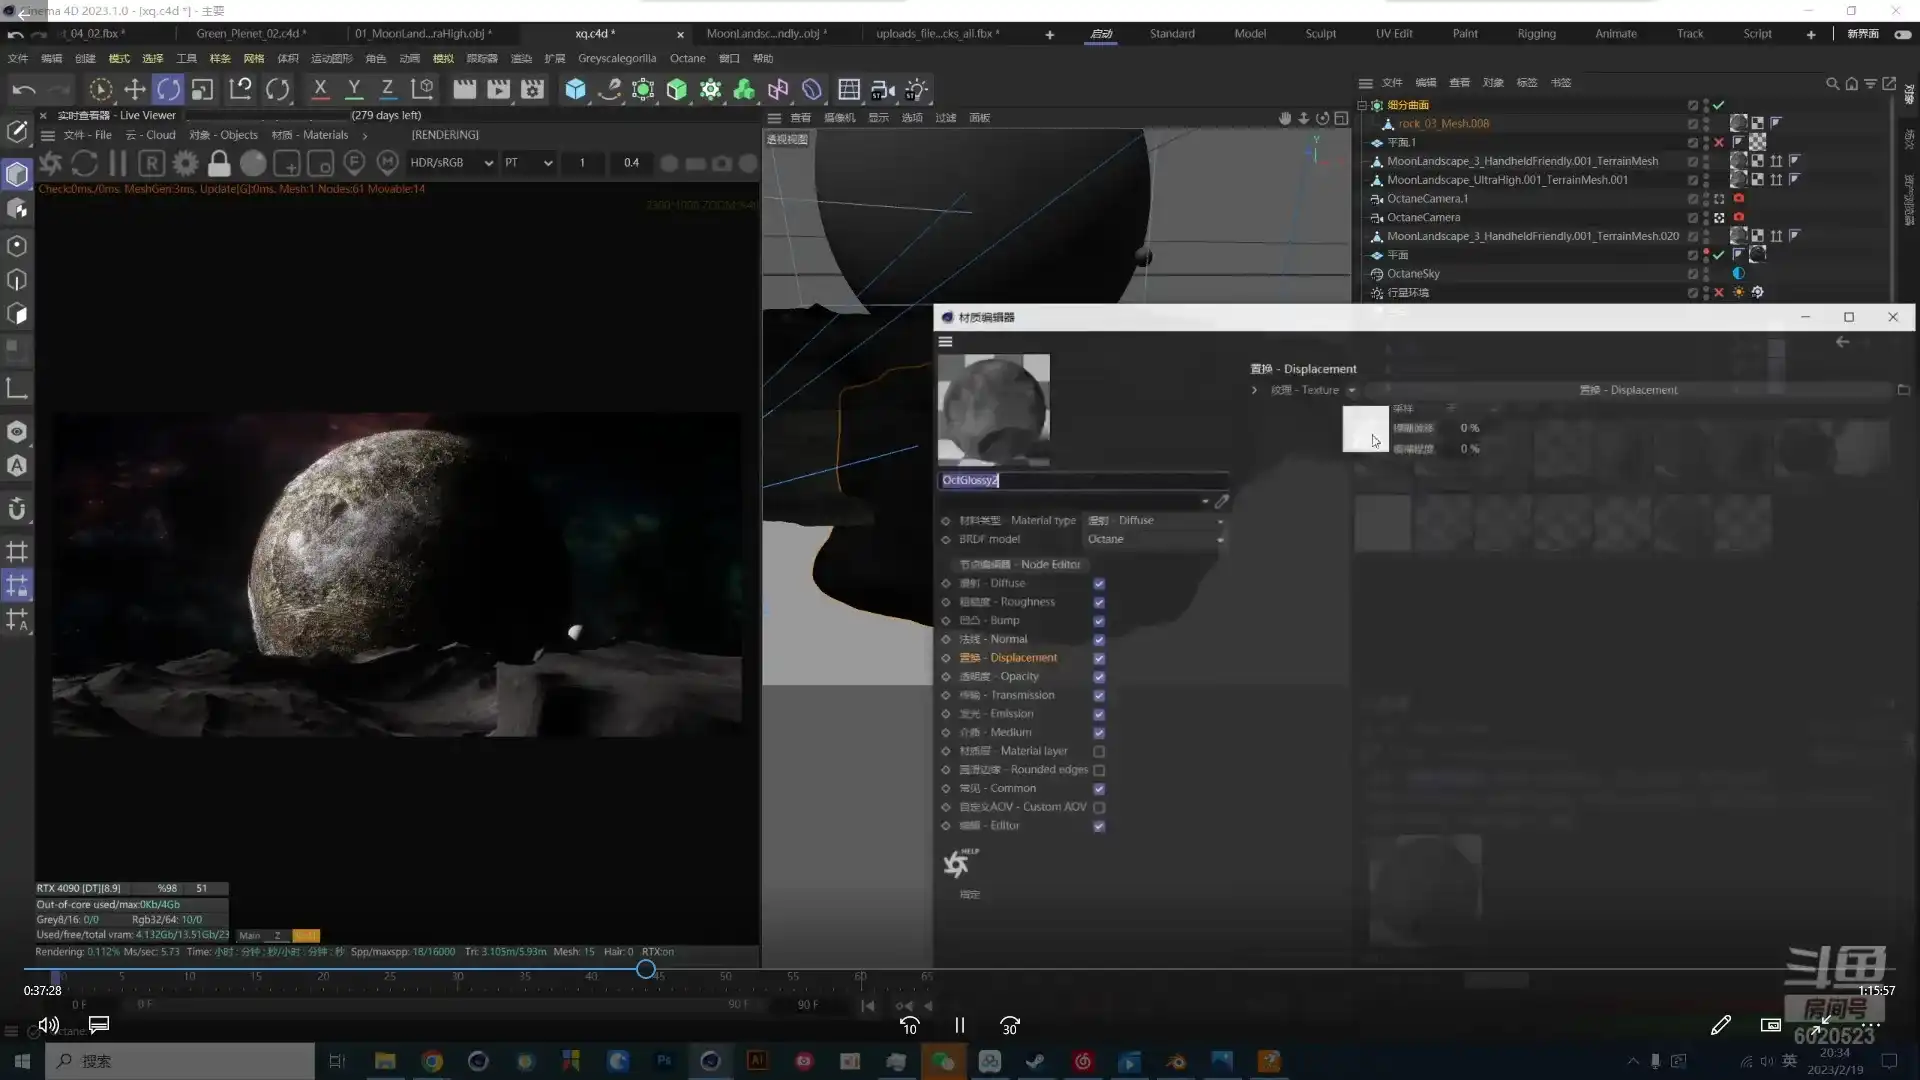Open the Octane menu
Viewport: 1920px width, 1080px height.
click(x=687, y=58)
